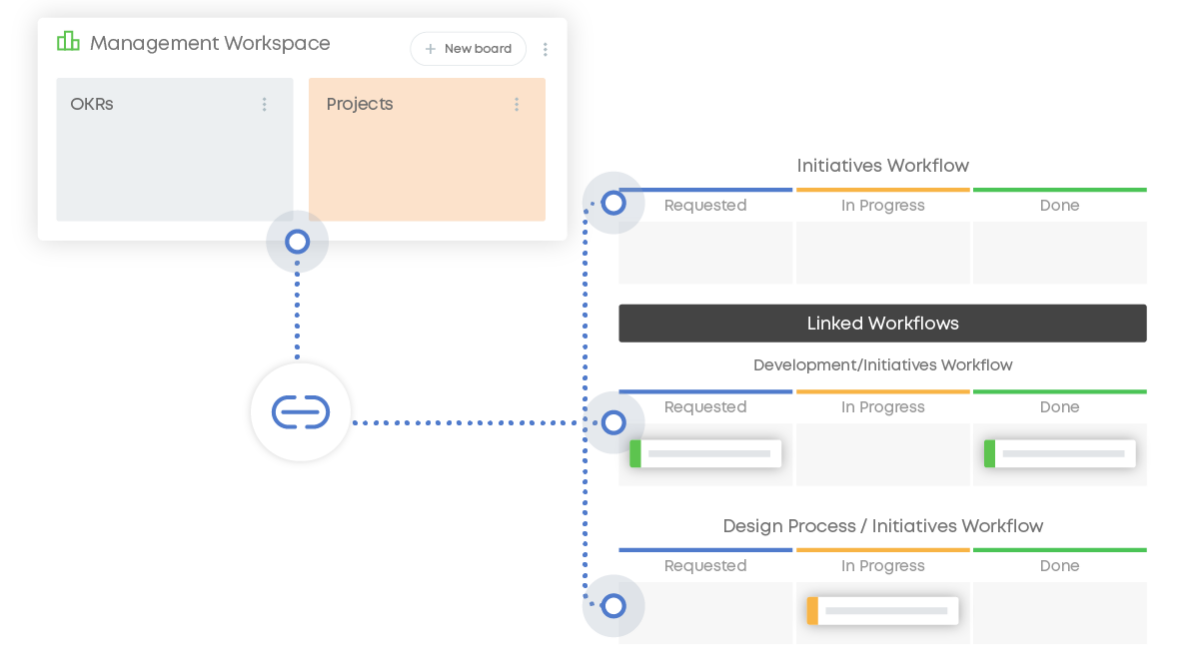Click the Linked Workflows dark header
Viewport: 1200px width, 670px height.
882,323
